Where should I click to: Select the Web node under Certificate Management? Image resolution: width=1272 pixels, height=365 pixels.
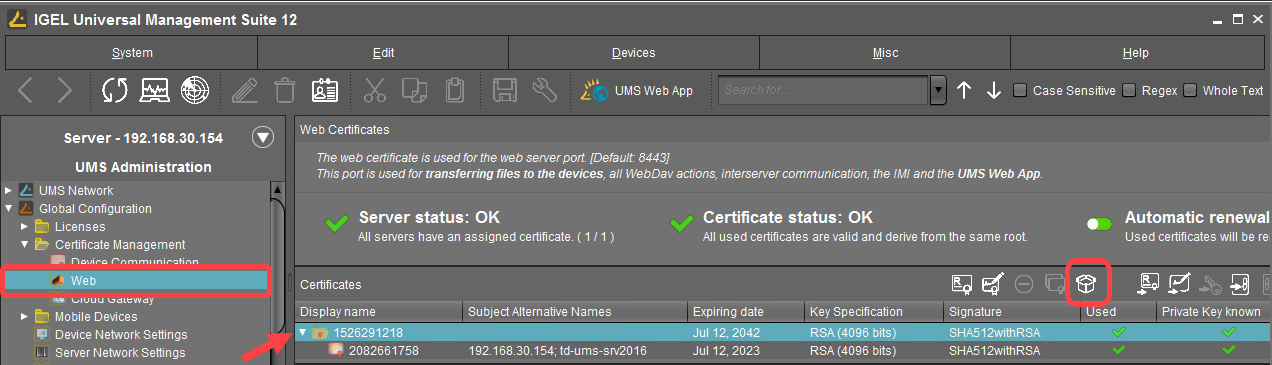[84, 281]
